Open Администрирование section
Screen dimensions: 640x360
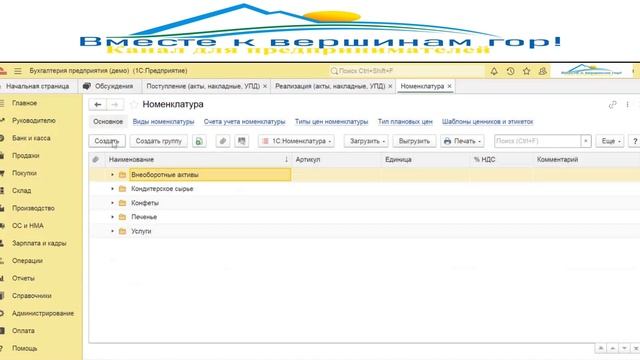(42, 313)
